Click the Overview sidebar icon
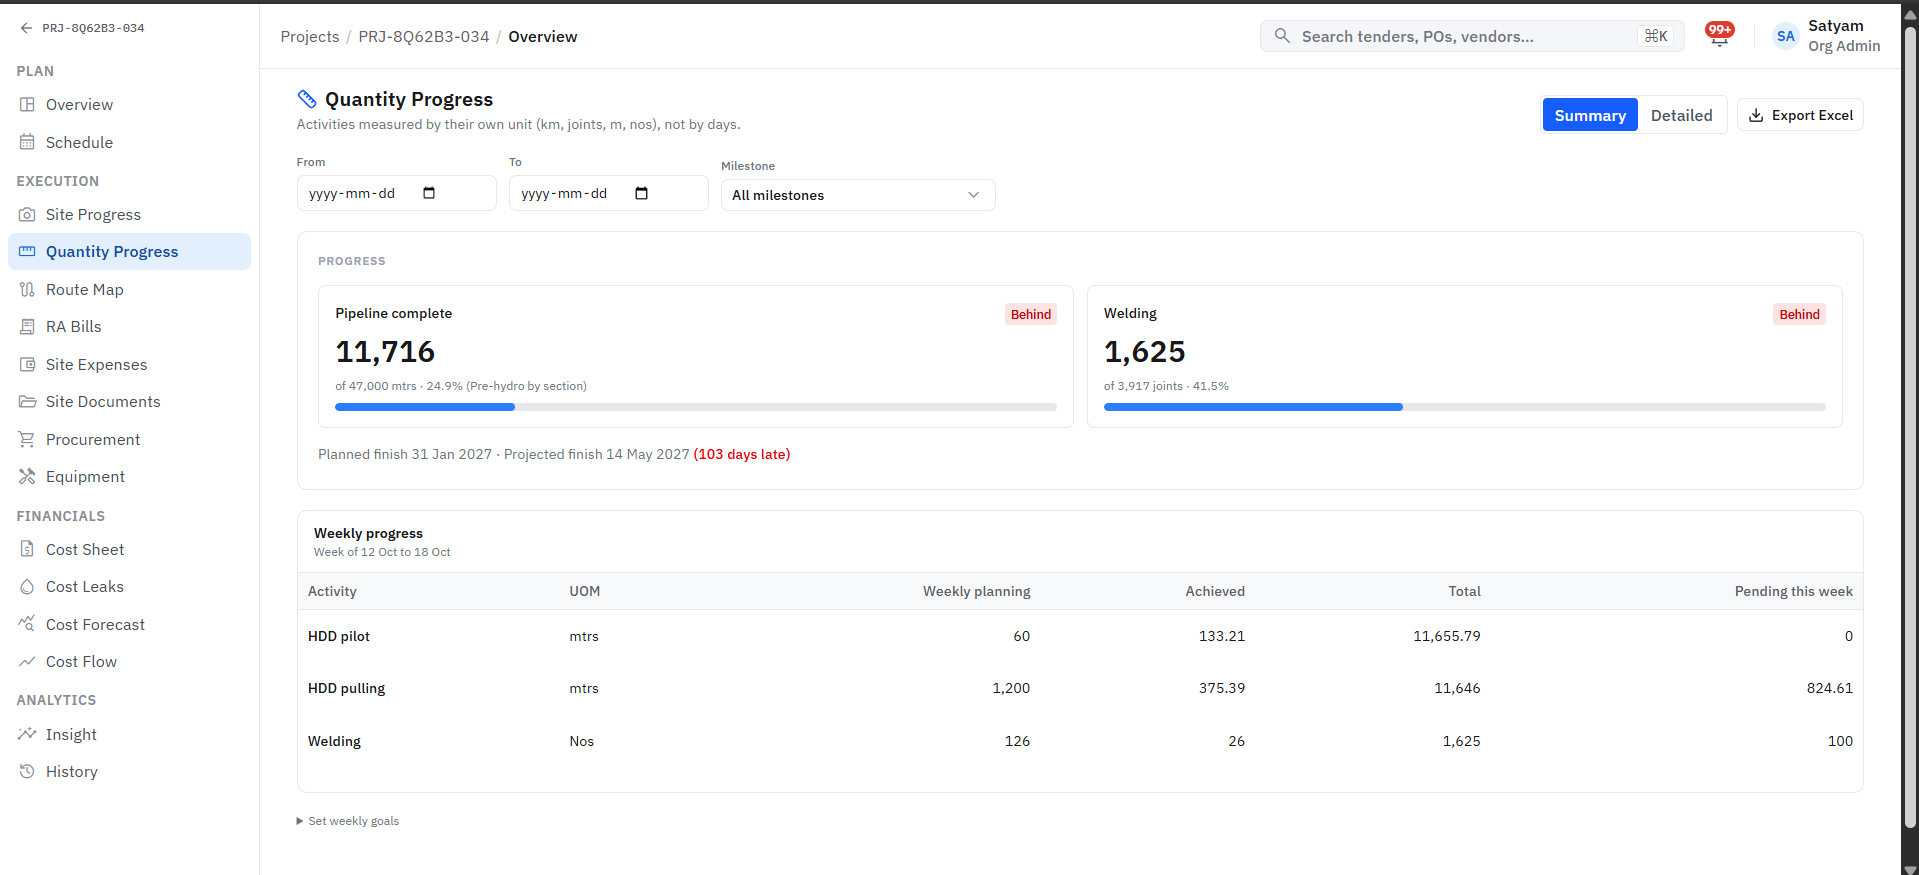The width and height of the screenshot is (1919, 875). pos(27,104)
